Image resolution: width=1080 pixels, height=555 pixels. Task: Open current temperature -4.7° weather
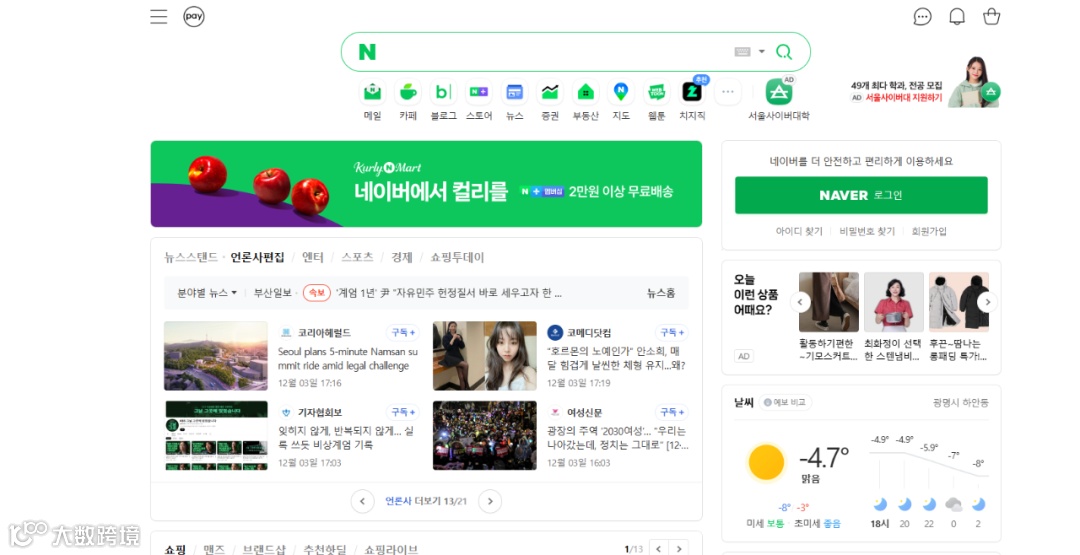pyautogui.click(x=824, y=457)
